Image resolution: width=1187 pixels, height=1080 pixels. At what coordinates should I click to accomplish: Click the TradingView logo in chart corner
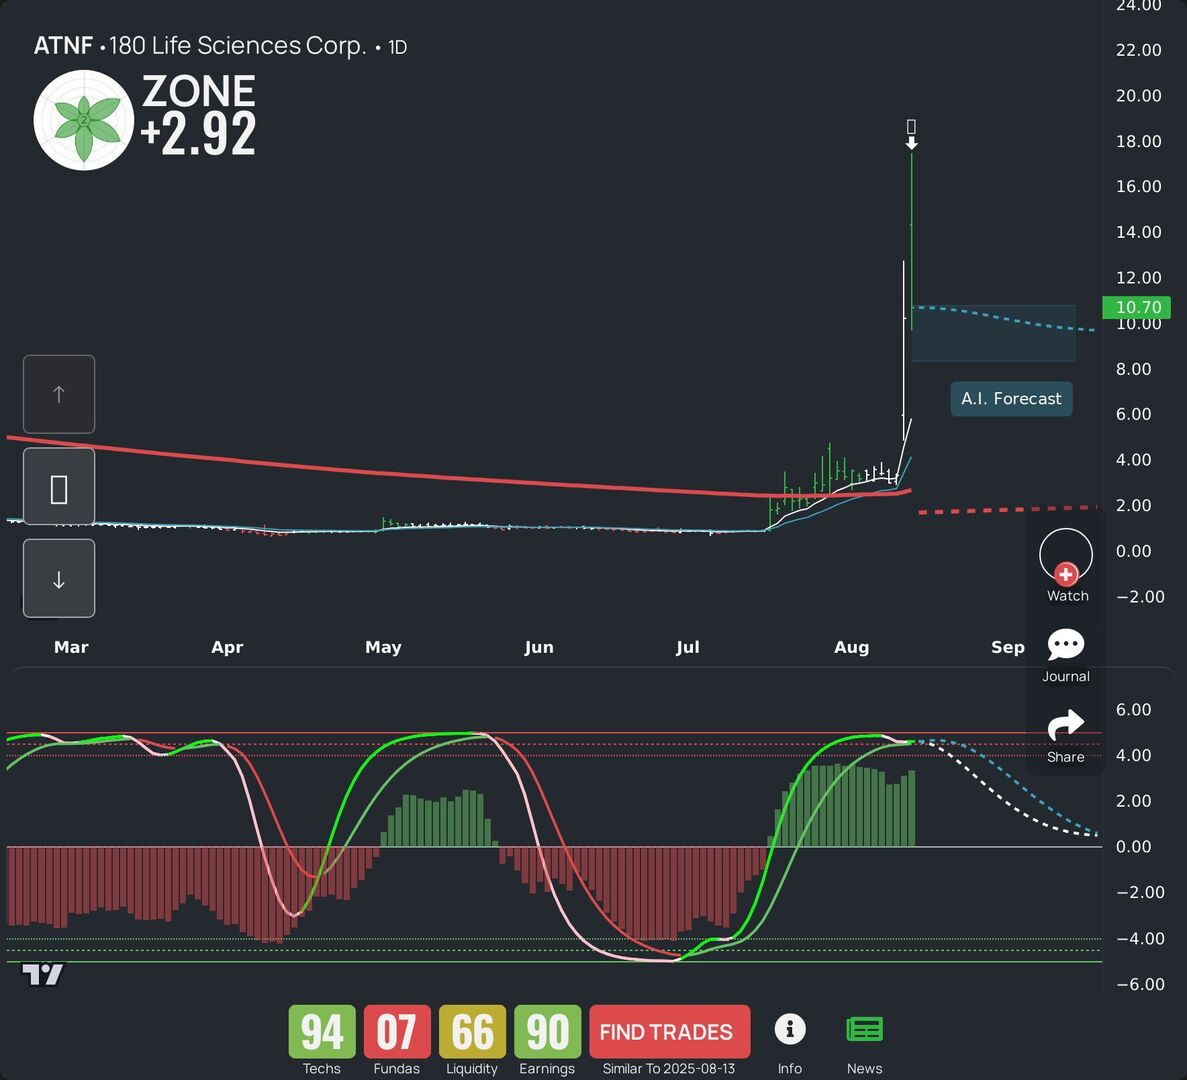[42, 975]
